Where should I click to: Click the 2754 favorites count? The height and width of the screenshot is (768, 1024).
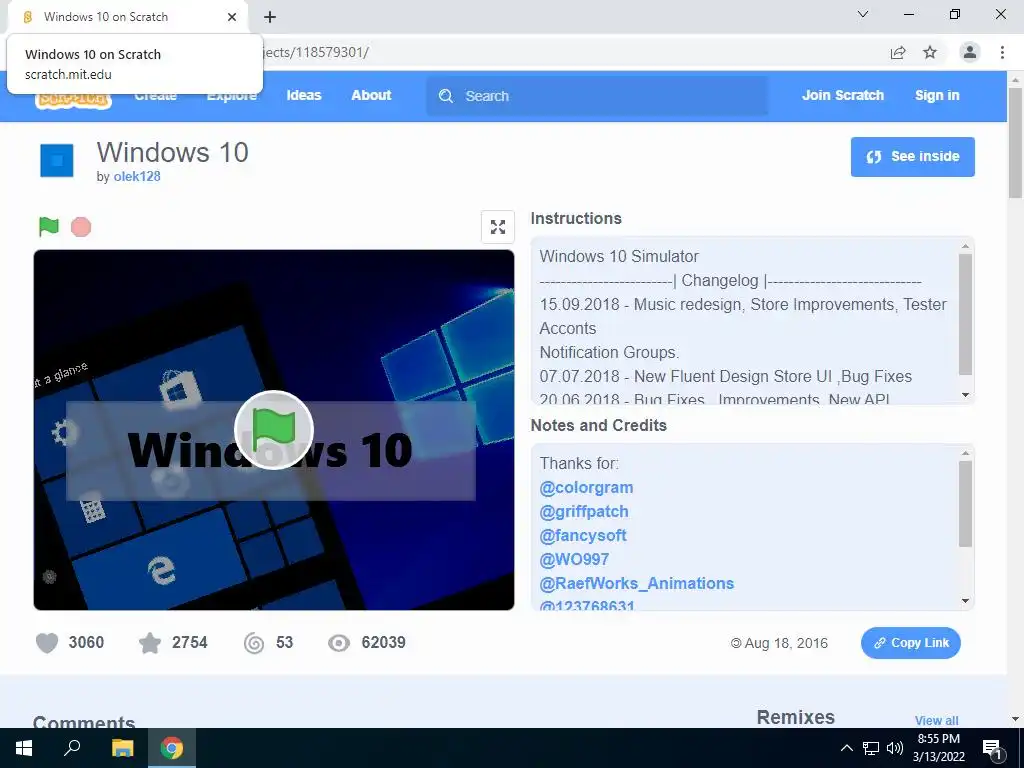click(x=189, y=643)
